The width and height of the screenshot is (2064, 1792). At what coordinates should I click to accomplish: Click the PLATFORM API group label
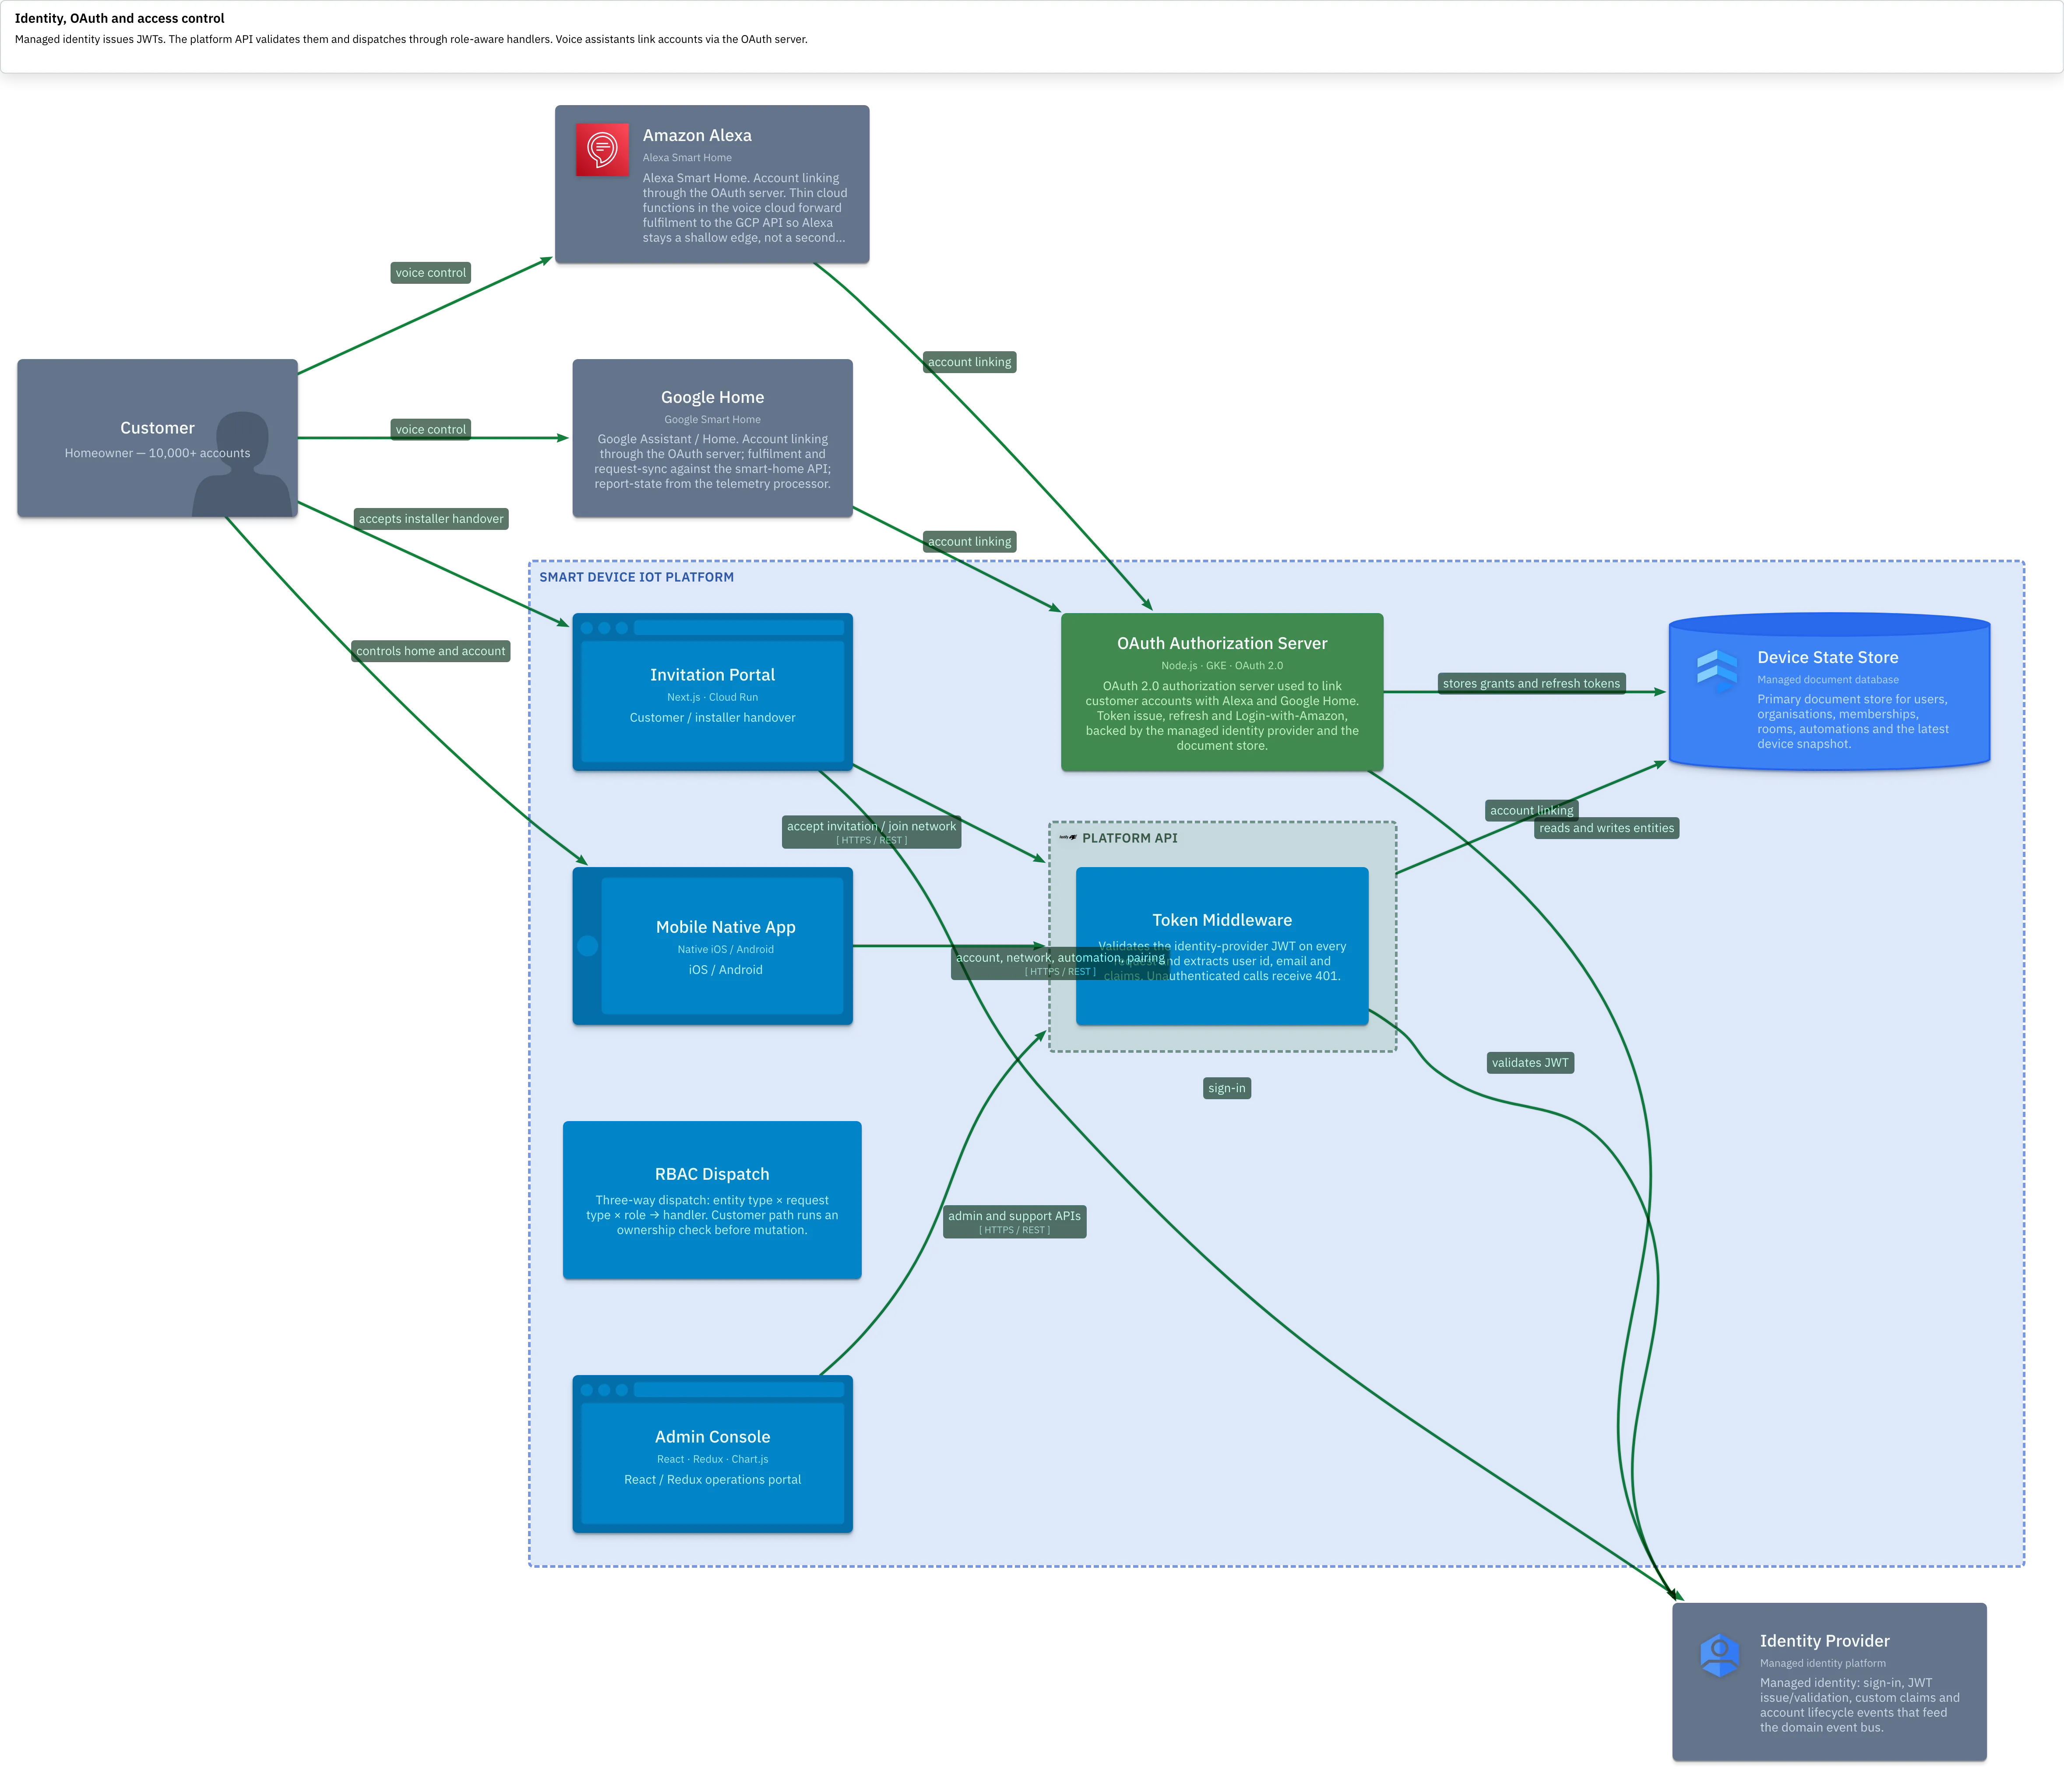coord(1129,838)
